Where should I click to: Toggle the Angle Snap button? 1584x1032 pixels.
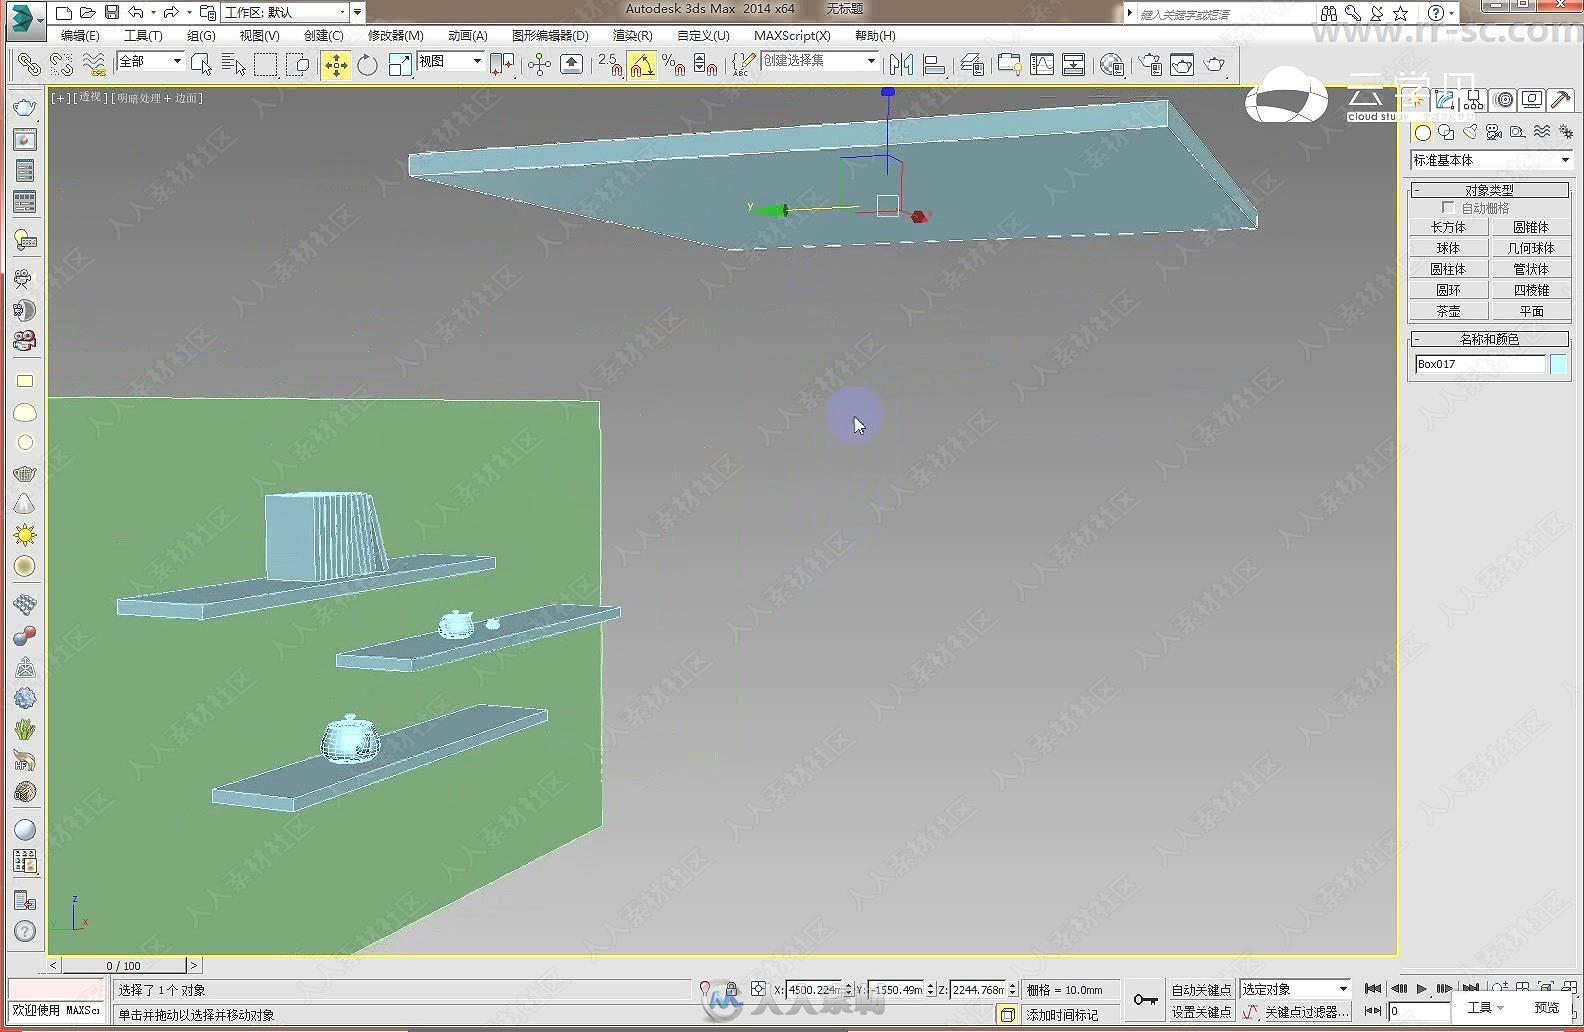[642, 65]
